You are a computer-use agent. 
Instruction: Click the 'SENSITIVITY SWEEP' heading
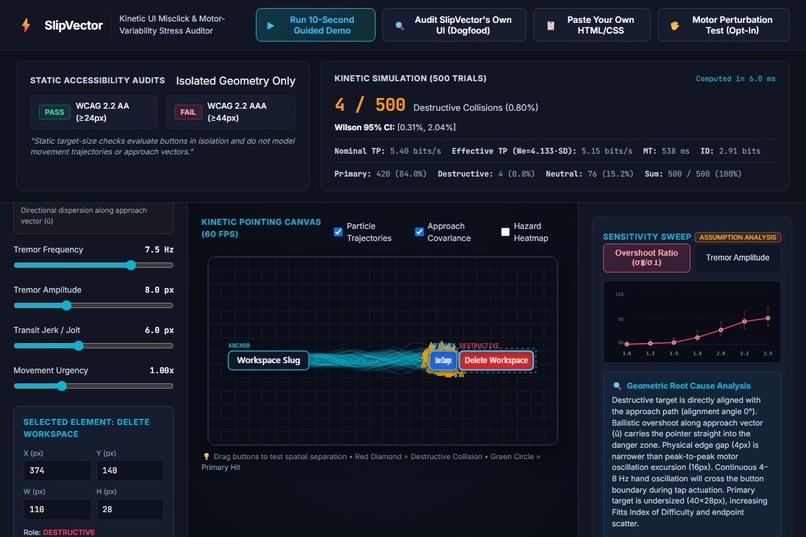click(x=647, y=237)
